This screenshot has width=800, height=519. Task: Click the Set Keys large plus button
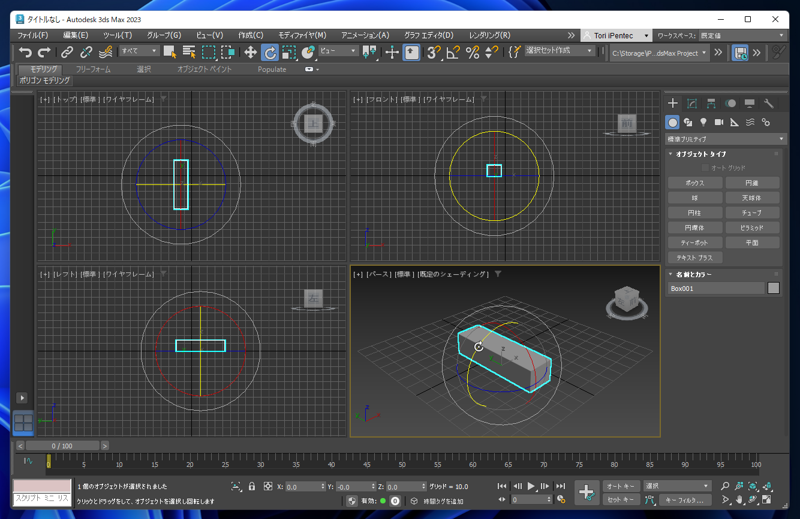pyautogui.click(x=586, y=492)
